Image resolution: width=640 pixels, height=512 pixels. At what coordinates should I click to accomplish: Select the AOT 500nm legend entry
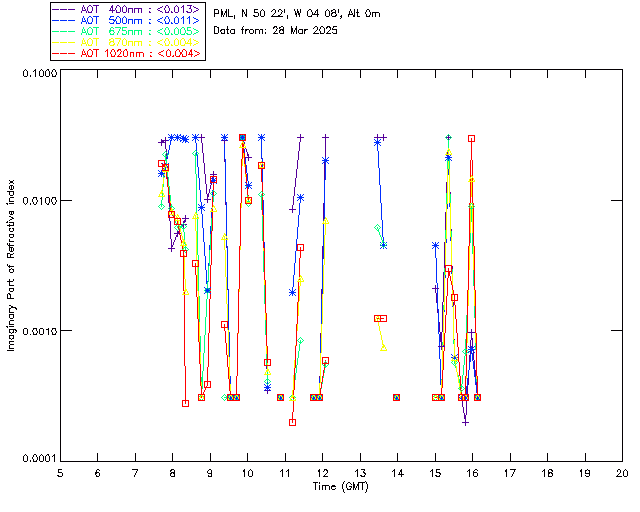(x=127, y=20)
